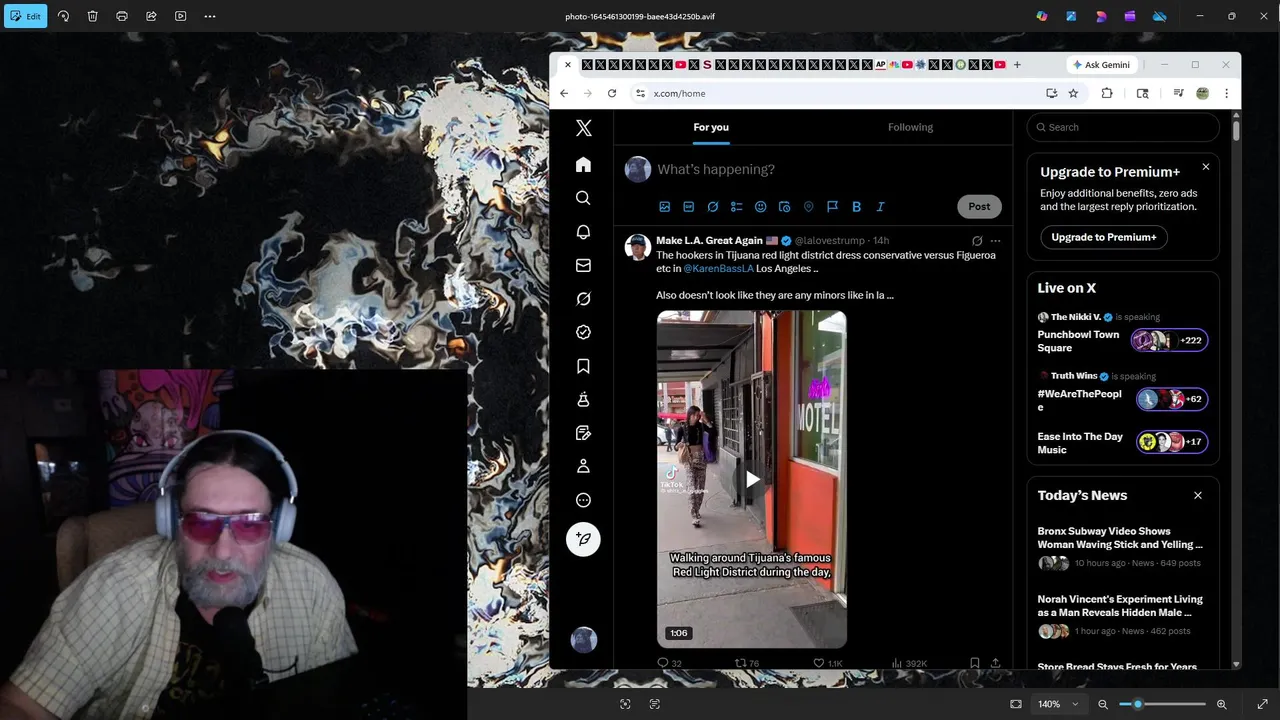1280x720 pixels.
Task: Rotate the photo using the rotate icon
Action: tap(63, 16)
